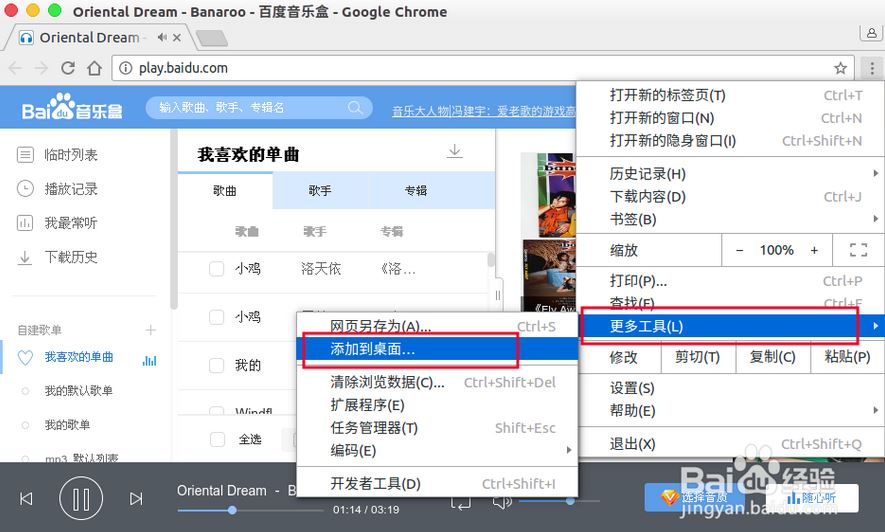885x532 pixels.
Task: Switch to the 专辑 tab
Action: click(x=416, y=191)
